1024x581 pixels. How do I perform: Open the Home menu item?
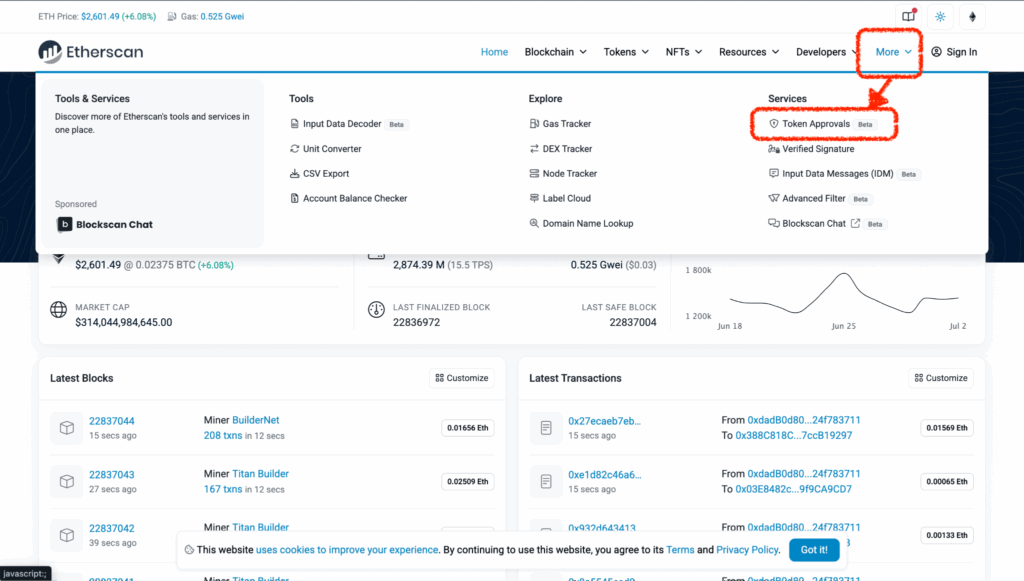494,52
